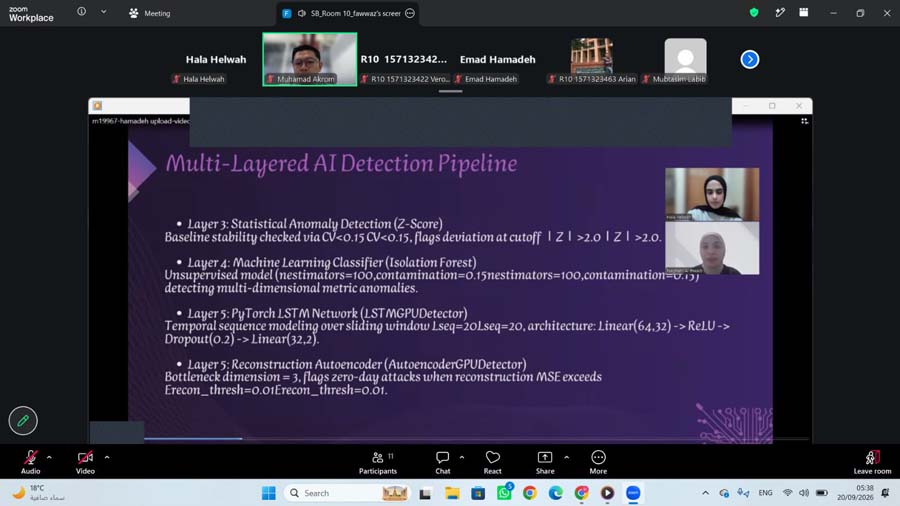
Task: Click the taskbar Search box
Action: click(x=347, y=493)
